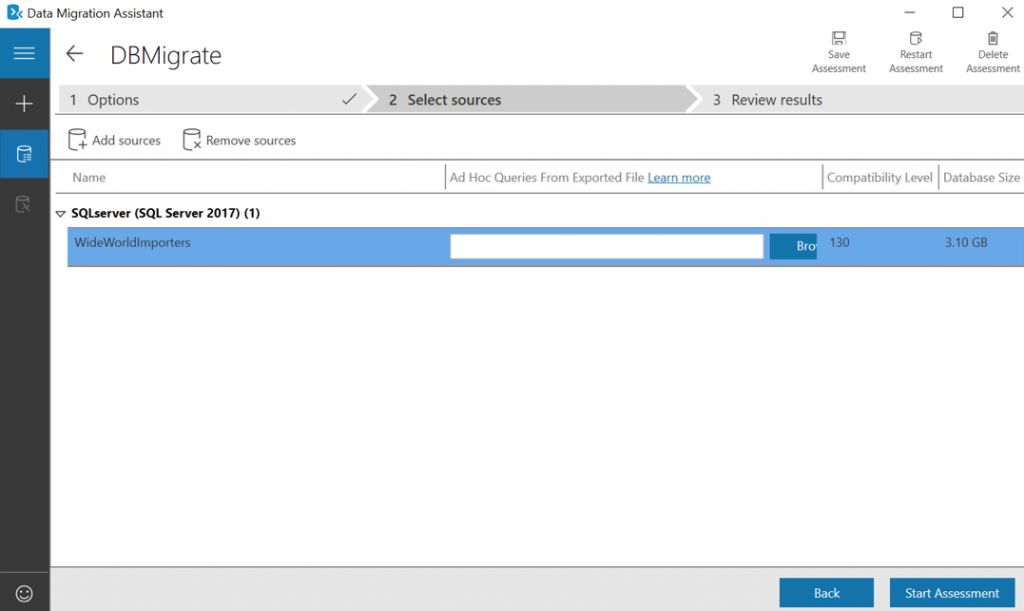Click the Add sources icon
Viewport: 1024px width, 611px height.
(x=78, y=139)
